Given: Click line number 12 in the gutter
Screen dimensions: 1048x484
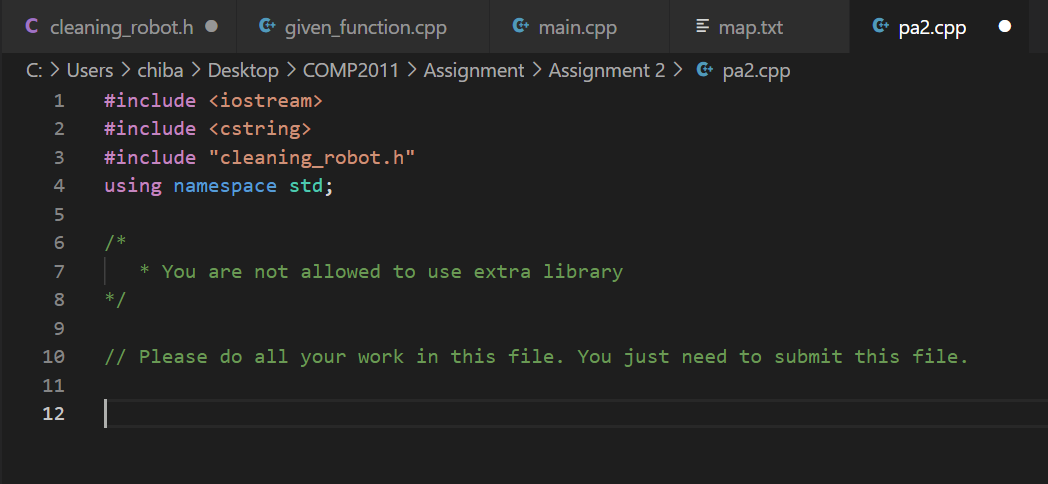Looking at the screenshot, I should [53, 413].
